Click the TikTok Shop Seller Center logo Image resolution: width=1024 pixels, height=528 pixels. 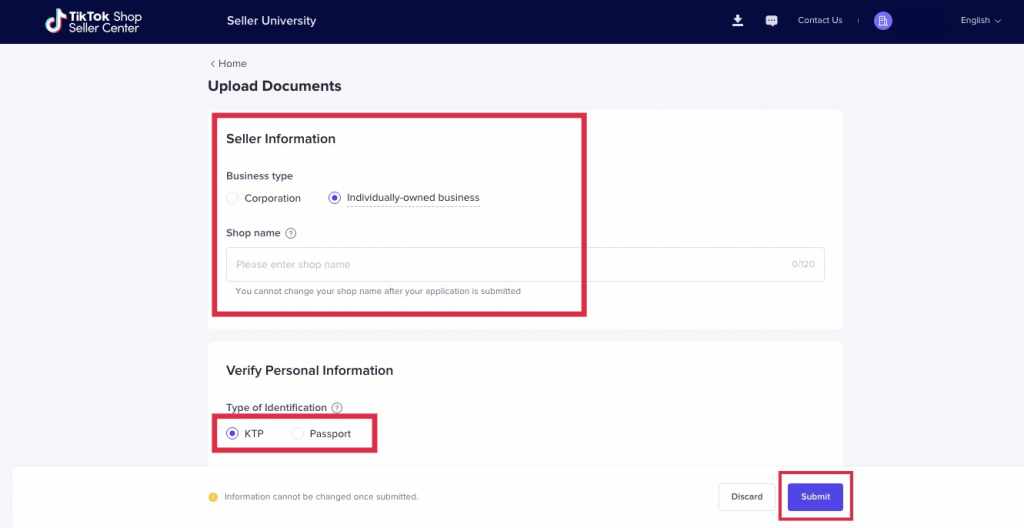coord(93,21)
